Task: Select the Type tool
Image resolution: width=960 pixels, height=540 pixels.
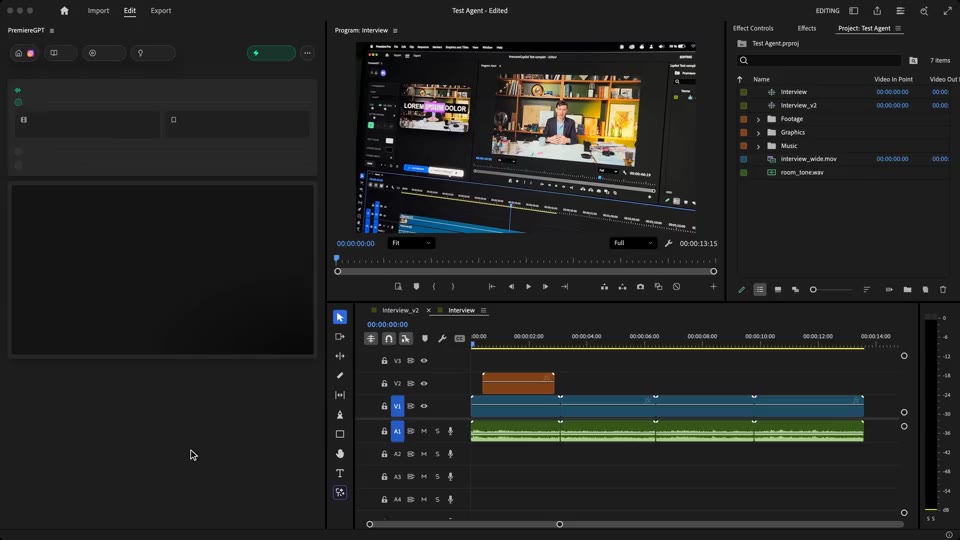Action: coord(340,473)
